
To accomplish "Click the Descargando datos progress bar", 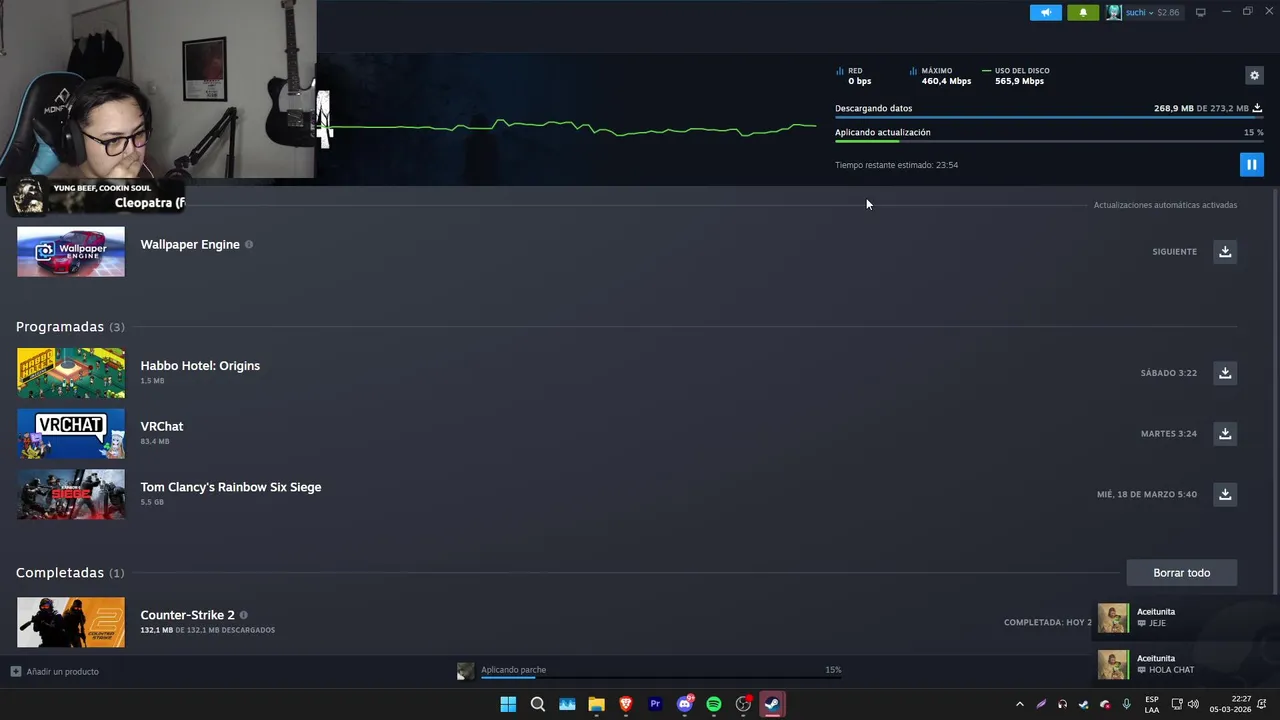I will [1049, 117].
